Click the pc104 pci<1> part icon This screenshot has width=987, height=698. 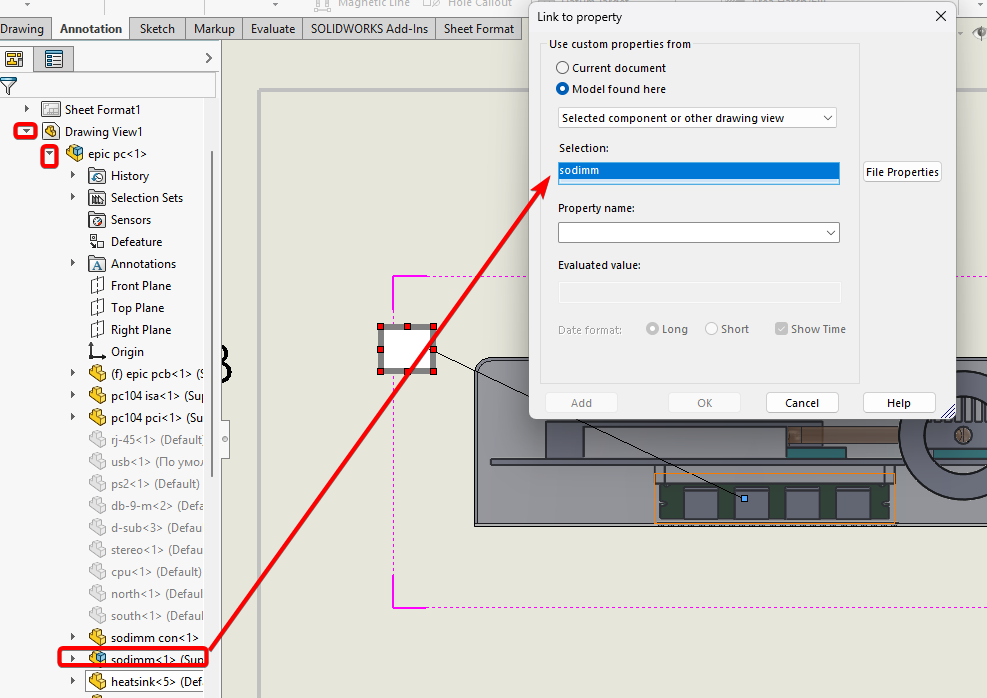[x=98, y=417]
